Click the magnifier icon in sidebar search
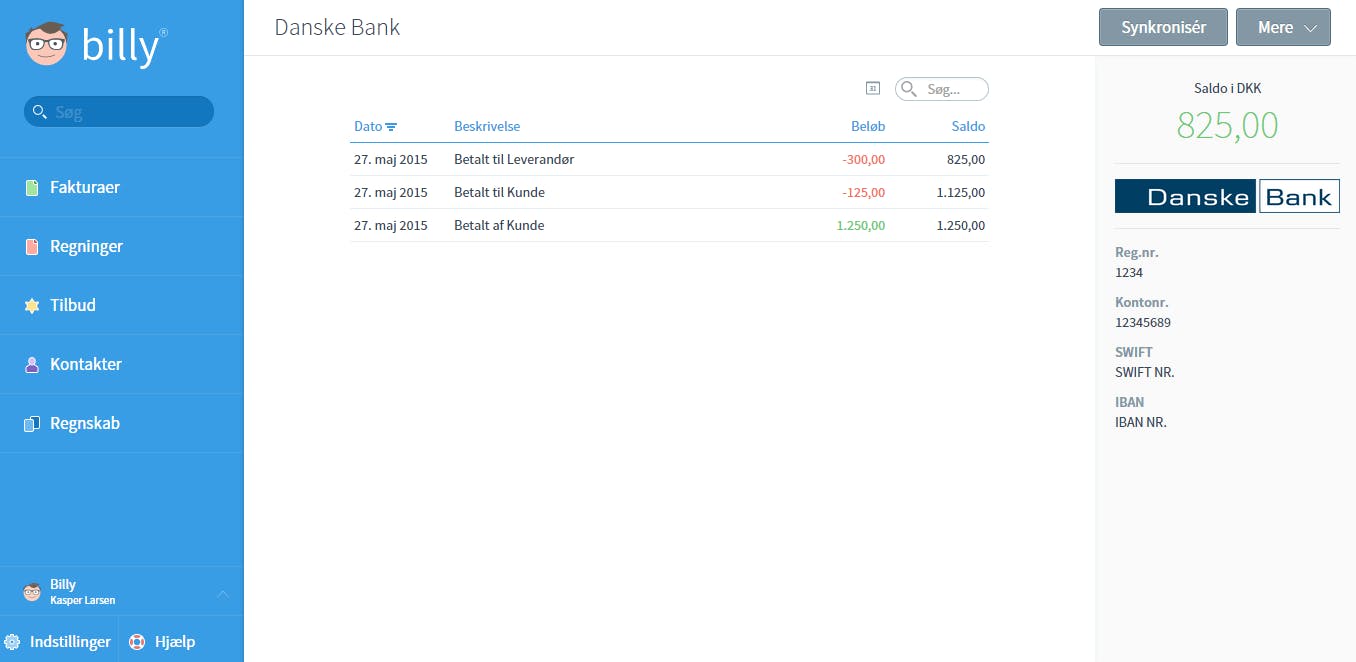The width and height of the screenshot is (1356, 662). tap(40, 111)
